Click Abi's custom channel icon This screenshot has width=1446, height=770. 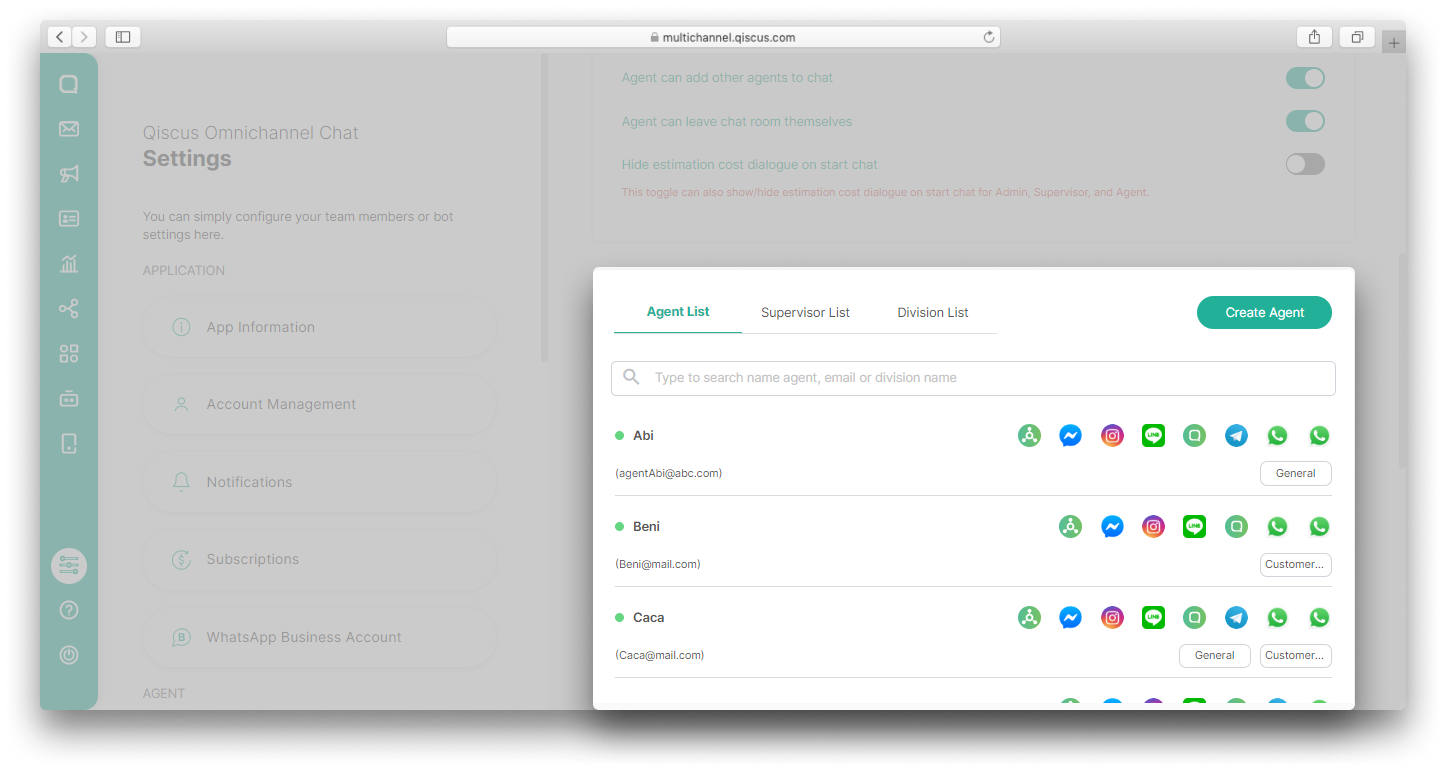tap(1029, 436)
